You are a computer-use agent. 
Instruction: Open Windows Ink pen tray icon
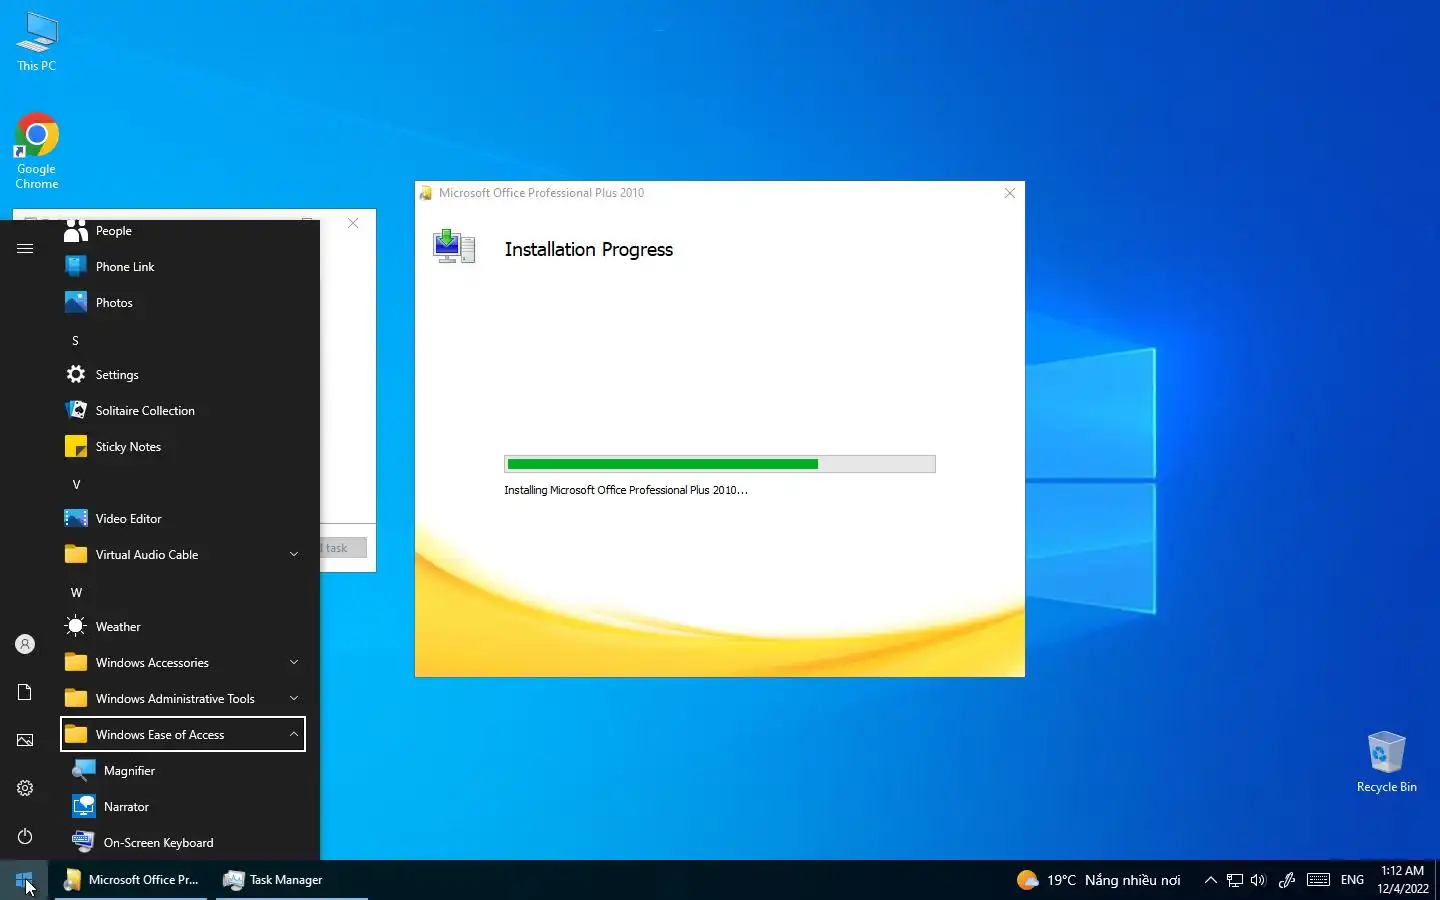(1287, 880)
